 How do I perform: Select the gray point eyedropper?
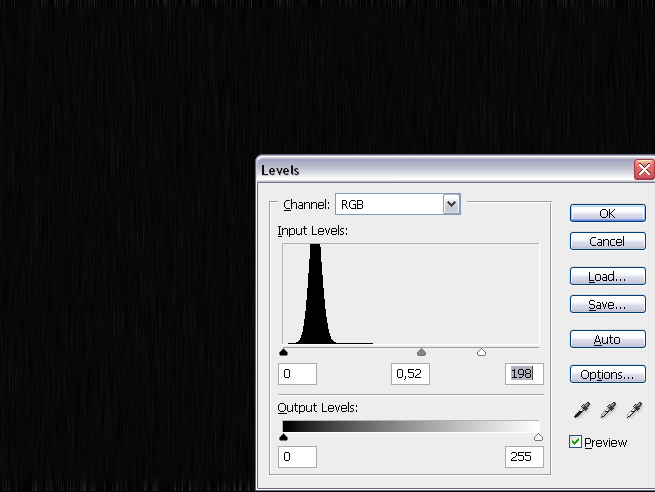[x=608, y=410]
